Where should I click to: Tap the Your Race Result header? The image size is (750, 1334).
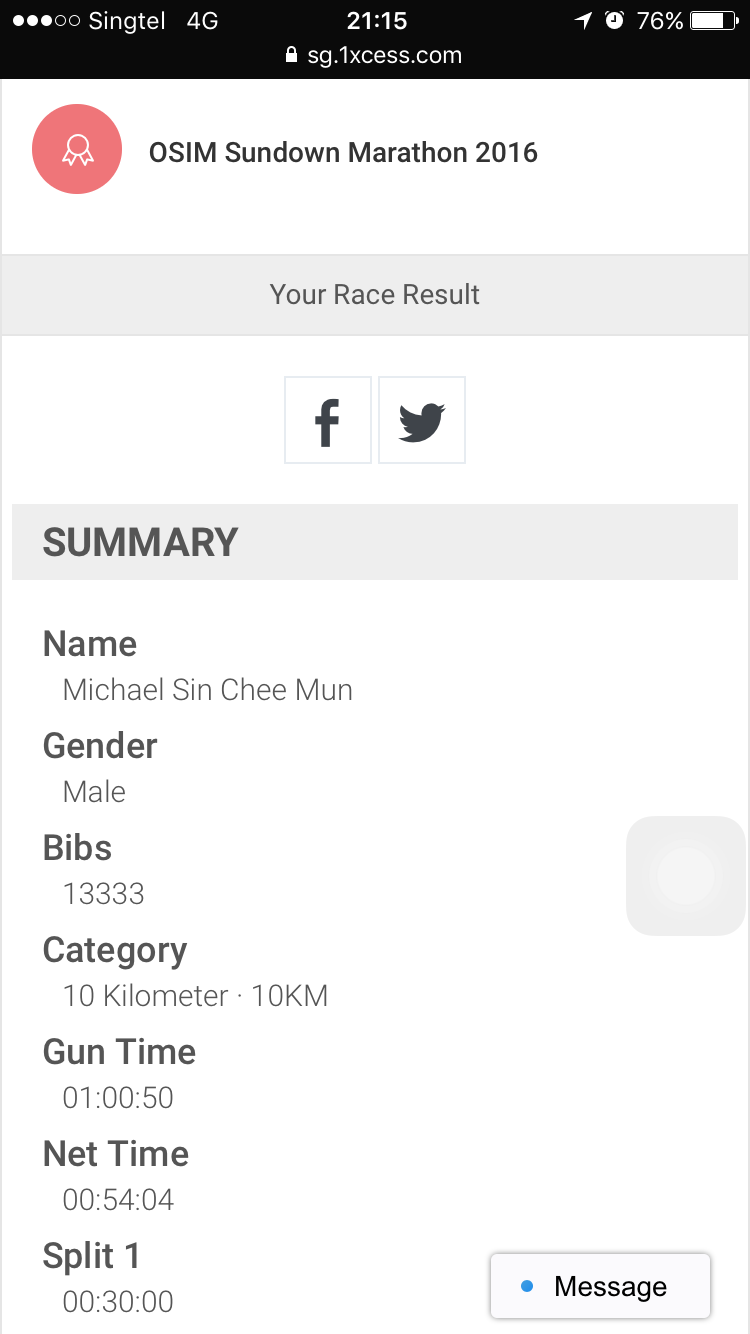tap(375, 295)
